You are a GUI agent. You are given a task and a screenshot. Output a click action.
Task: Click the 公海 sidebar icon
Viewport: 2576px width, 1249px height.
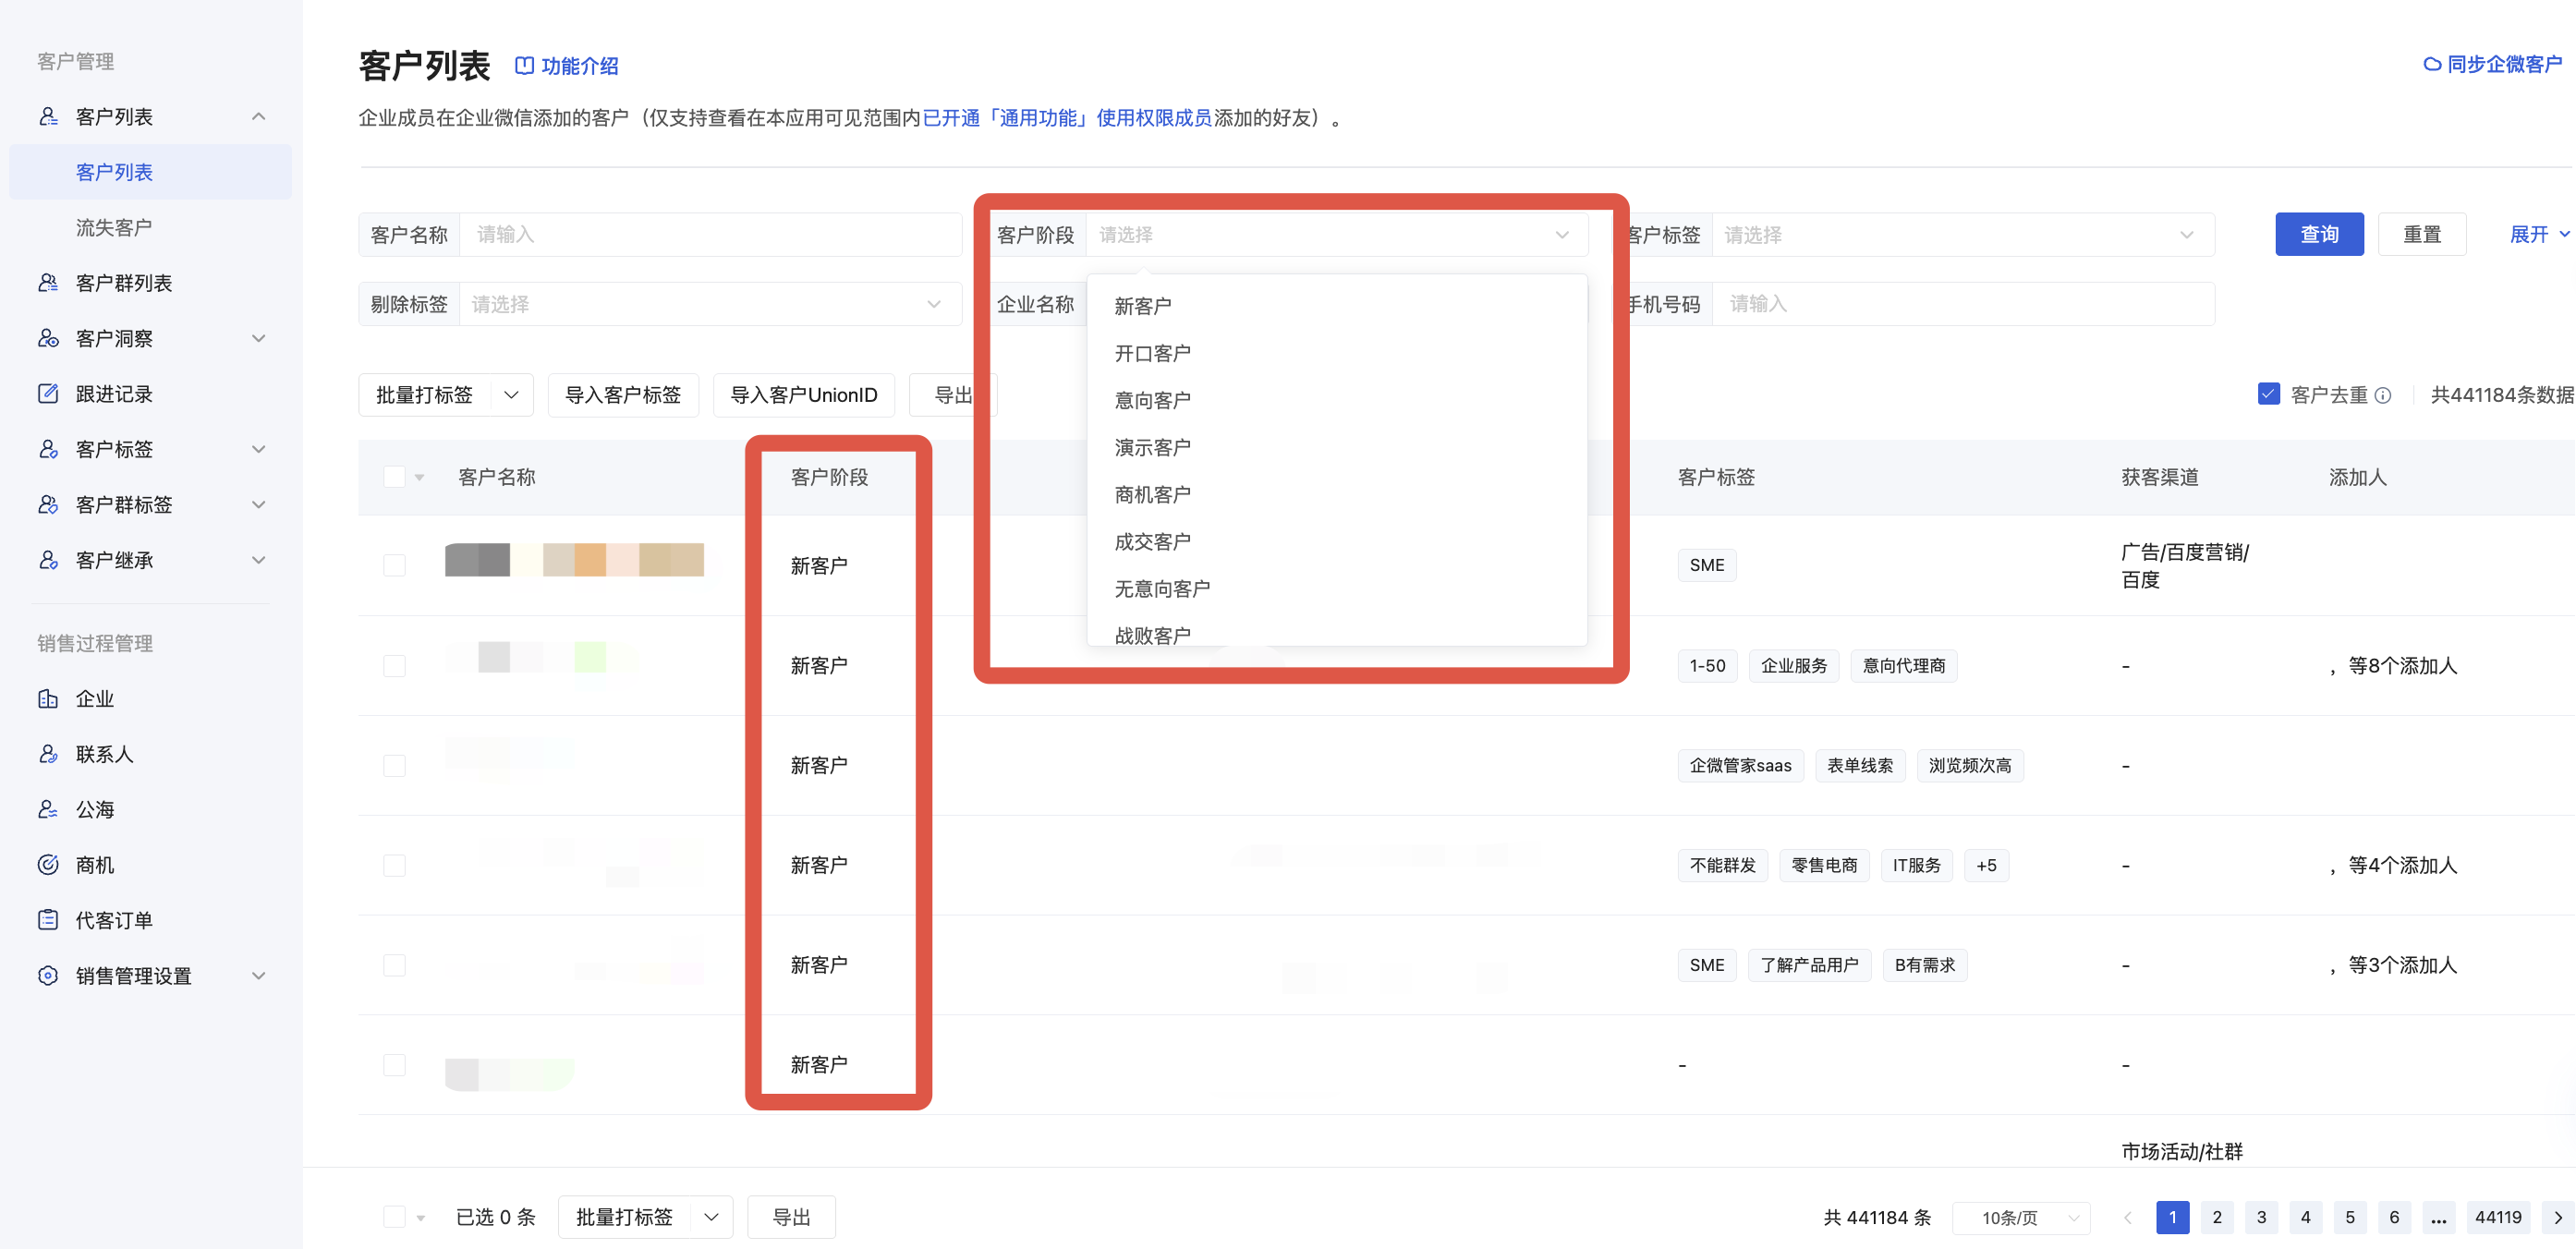point(48,809)
